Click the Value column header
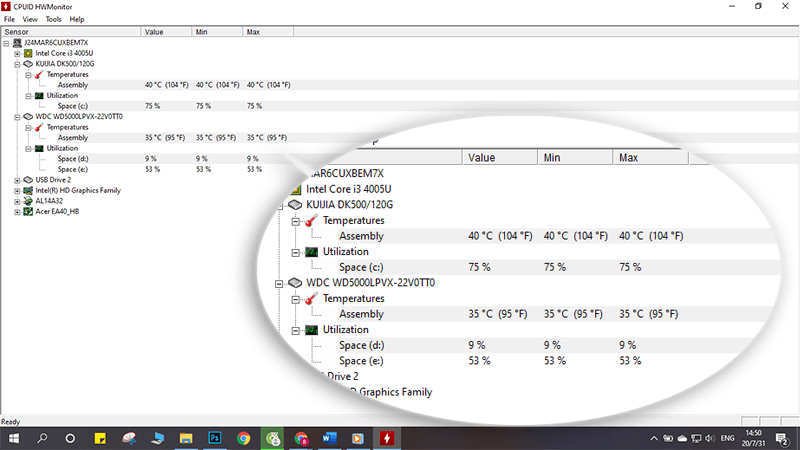Image resolution: width=800 pixels, height=450 pixels. pyautogui.click(x=166, y=32)
